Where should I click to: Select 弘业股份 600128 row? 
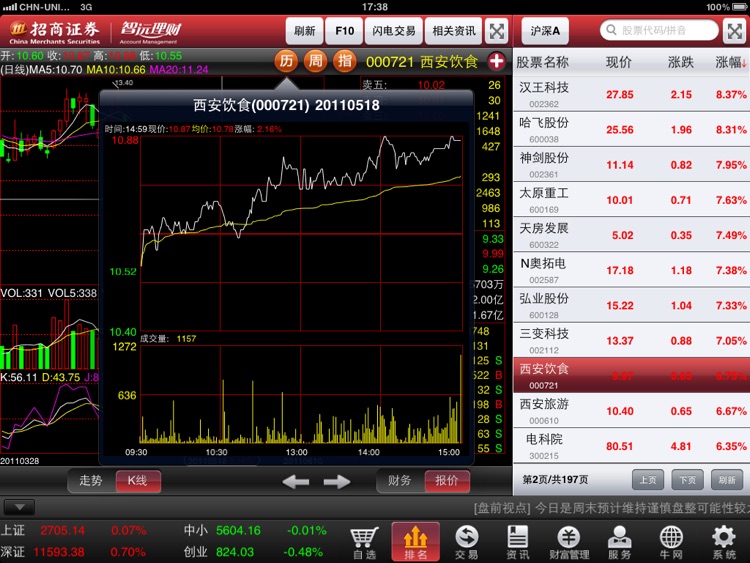[x=631, y=305]
